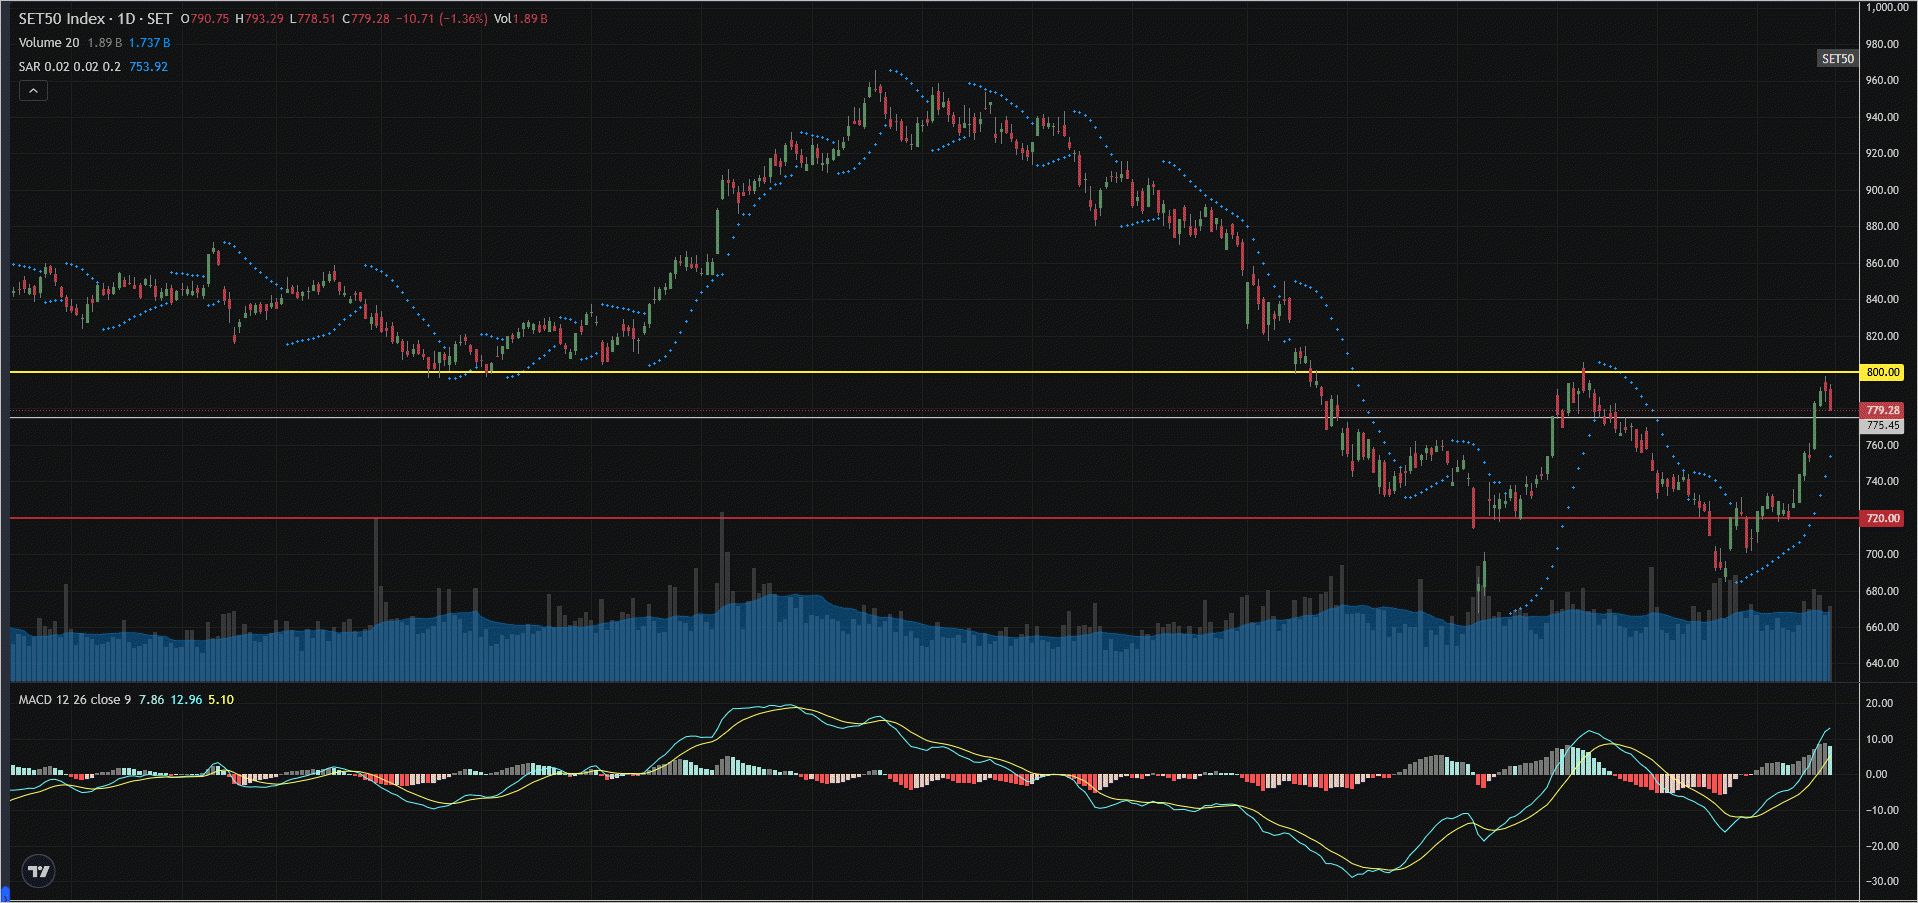This screenshot has height=903, width=1918.
Task: Select the Volume 20 indicator legend
Action: [x=49, y=43]
